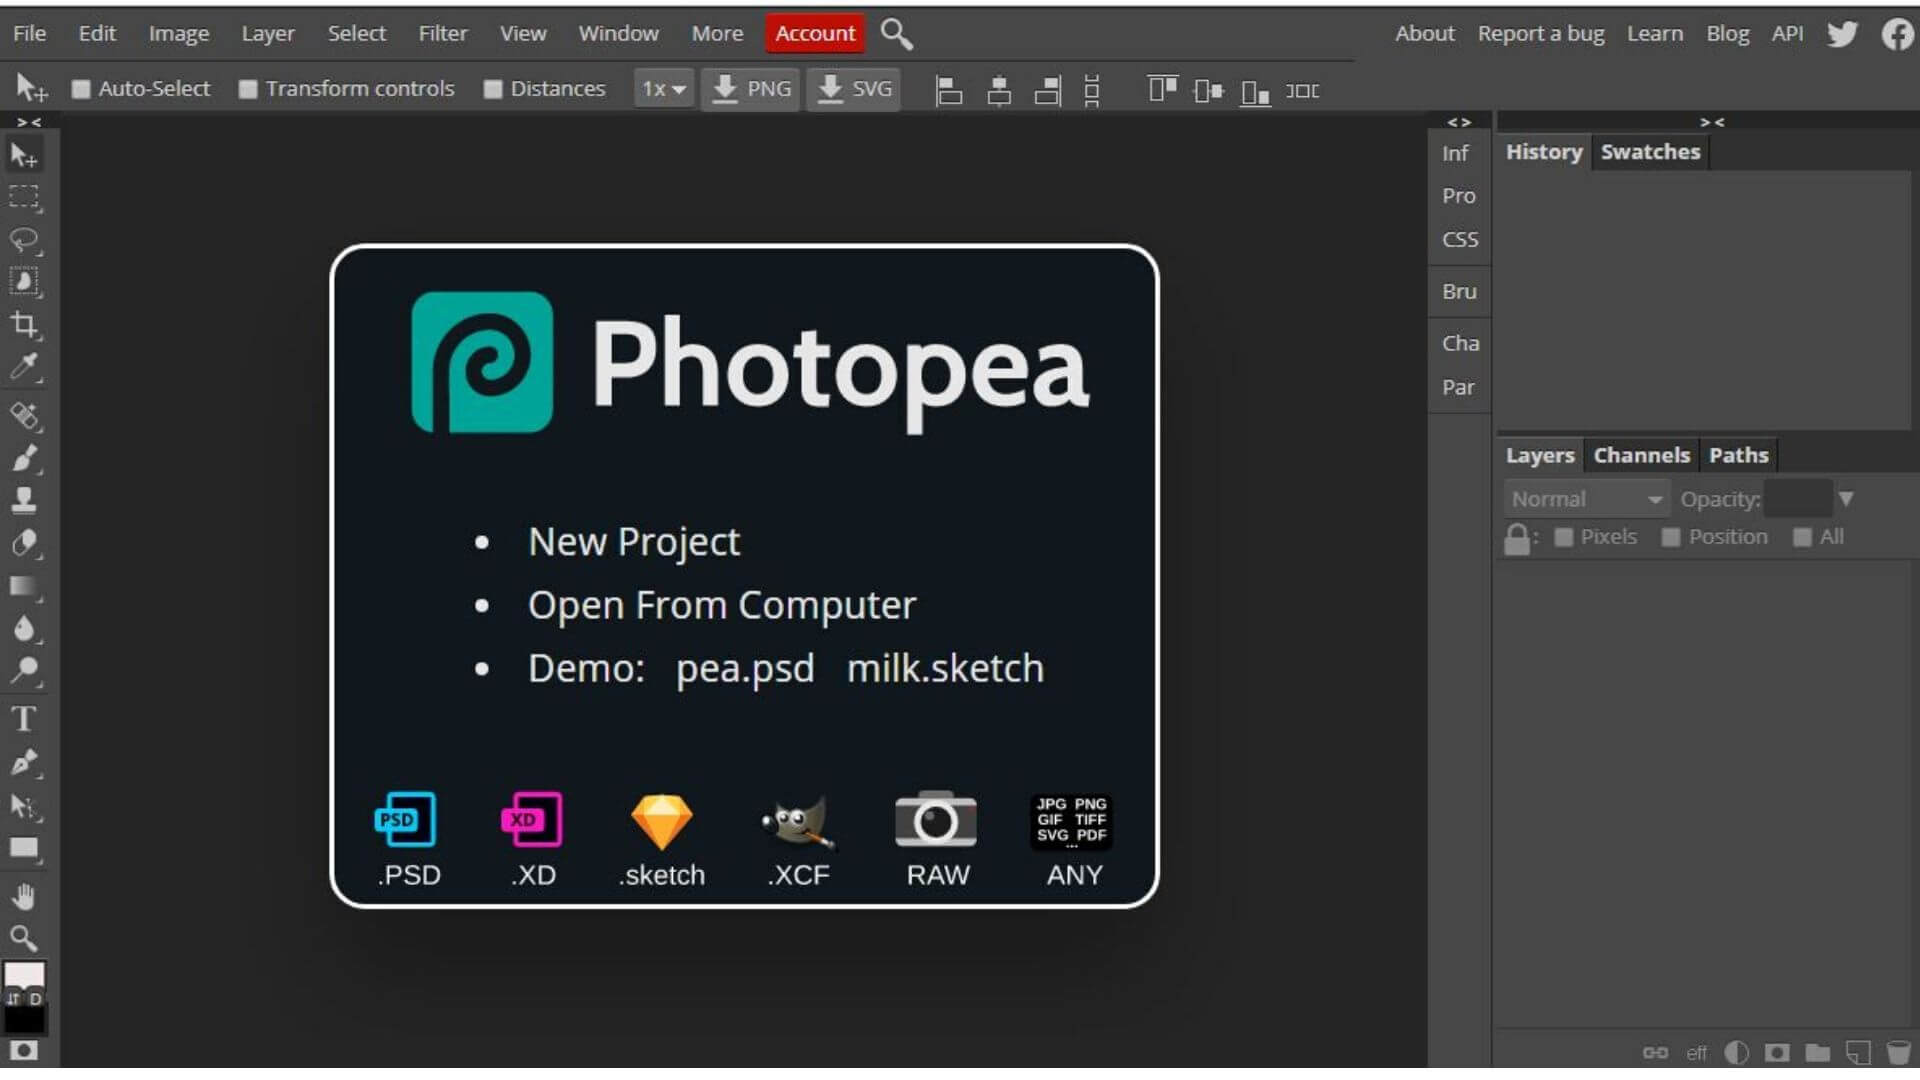Open the Opacity dropdown arrow

click(1846, 499)
